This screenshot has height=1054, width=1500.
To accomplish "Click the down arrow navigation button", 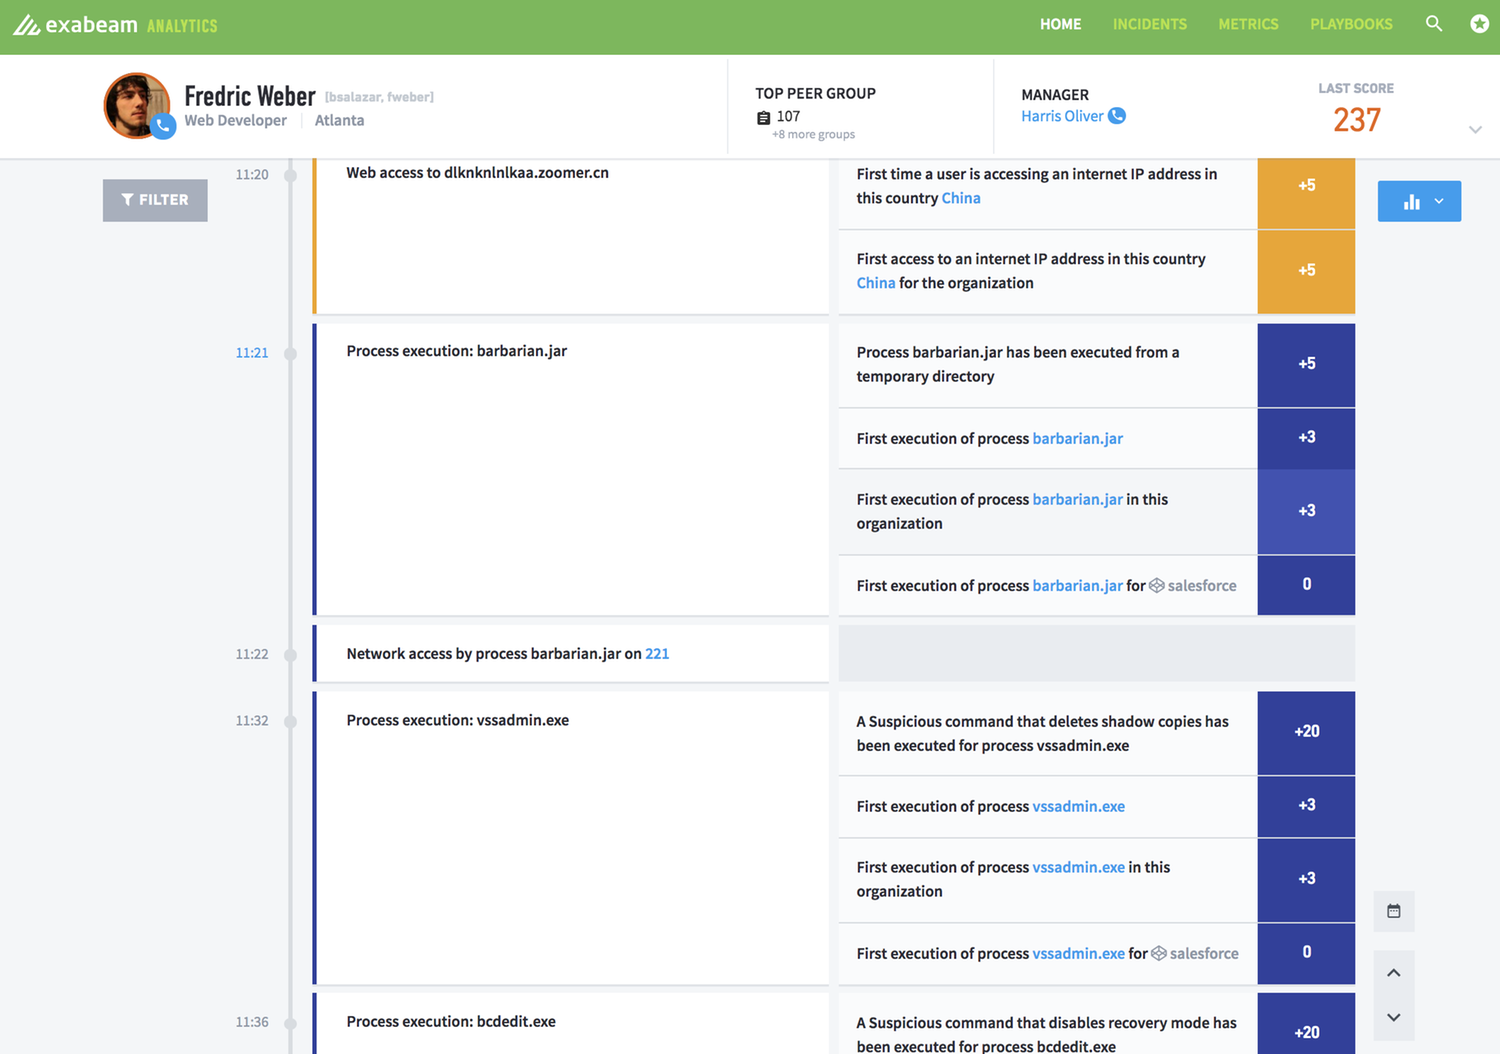I will tap(1393, 1017).
